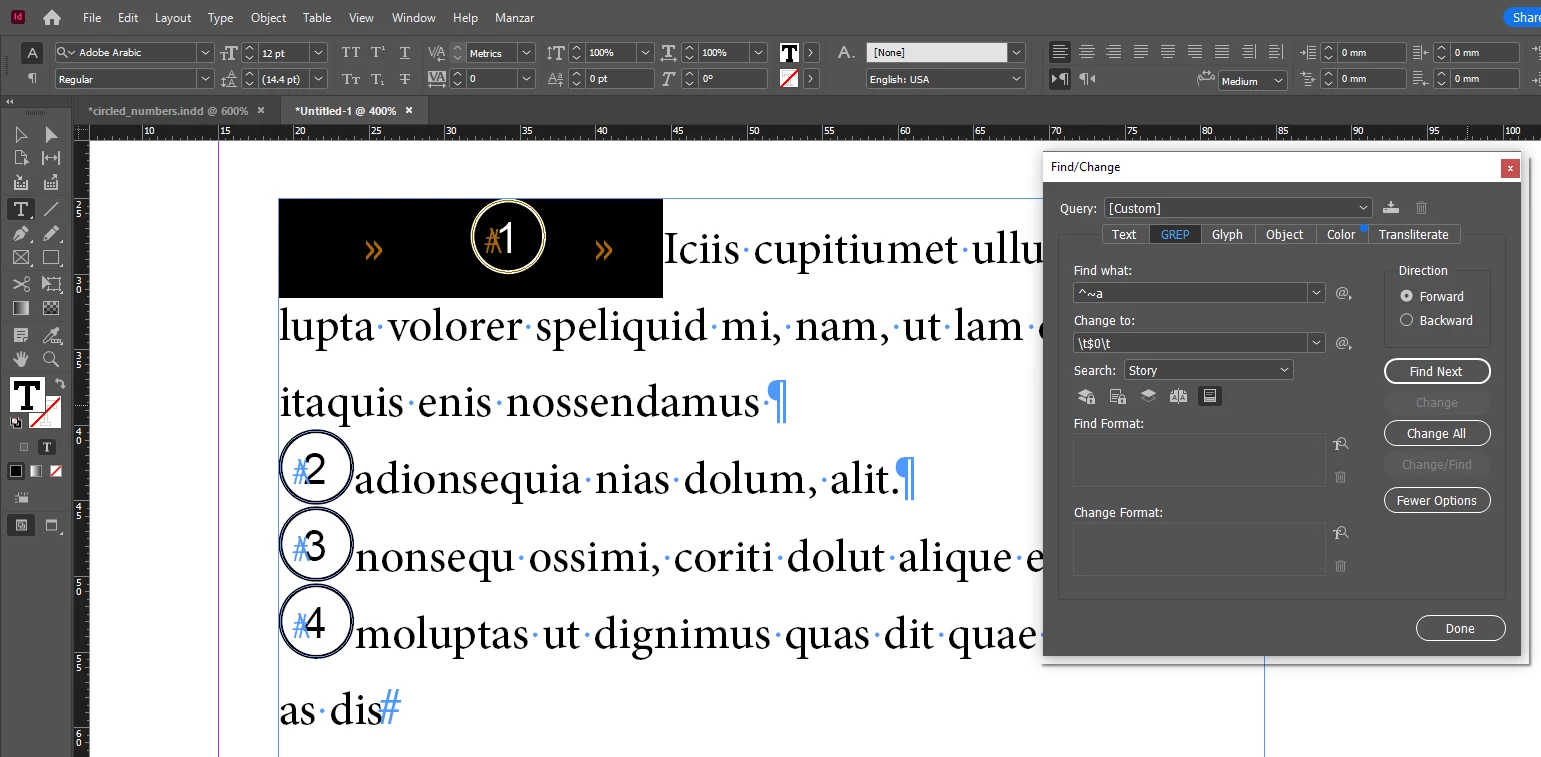Enable Left-to-Right Paragraph Direction

(x=1060, y=79)
